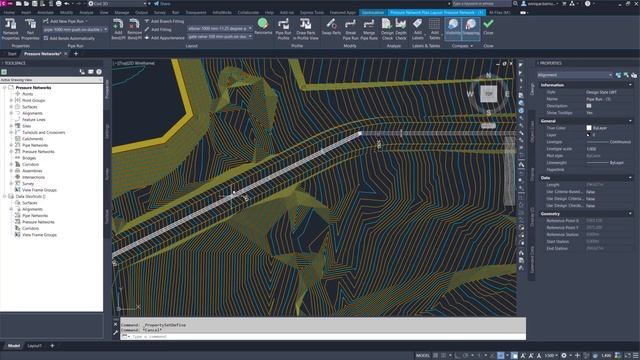Open the Pipe Run Profile tool
The height and width of the screenshot is (360, 640).
(283, 29)
